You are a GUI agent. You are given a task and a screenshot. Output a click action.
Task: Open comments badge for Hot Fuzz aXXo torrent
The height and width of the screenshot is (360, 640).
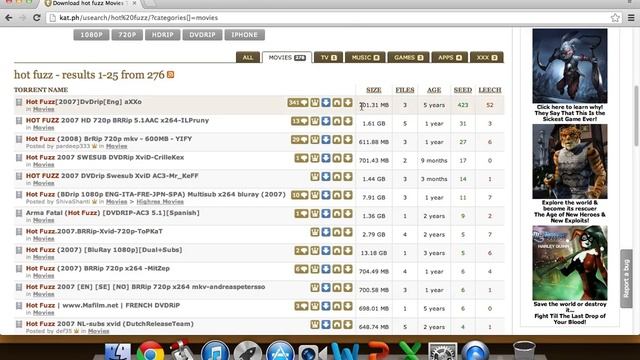coord(298,102)
